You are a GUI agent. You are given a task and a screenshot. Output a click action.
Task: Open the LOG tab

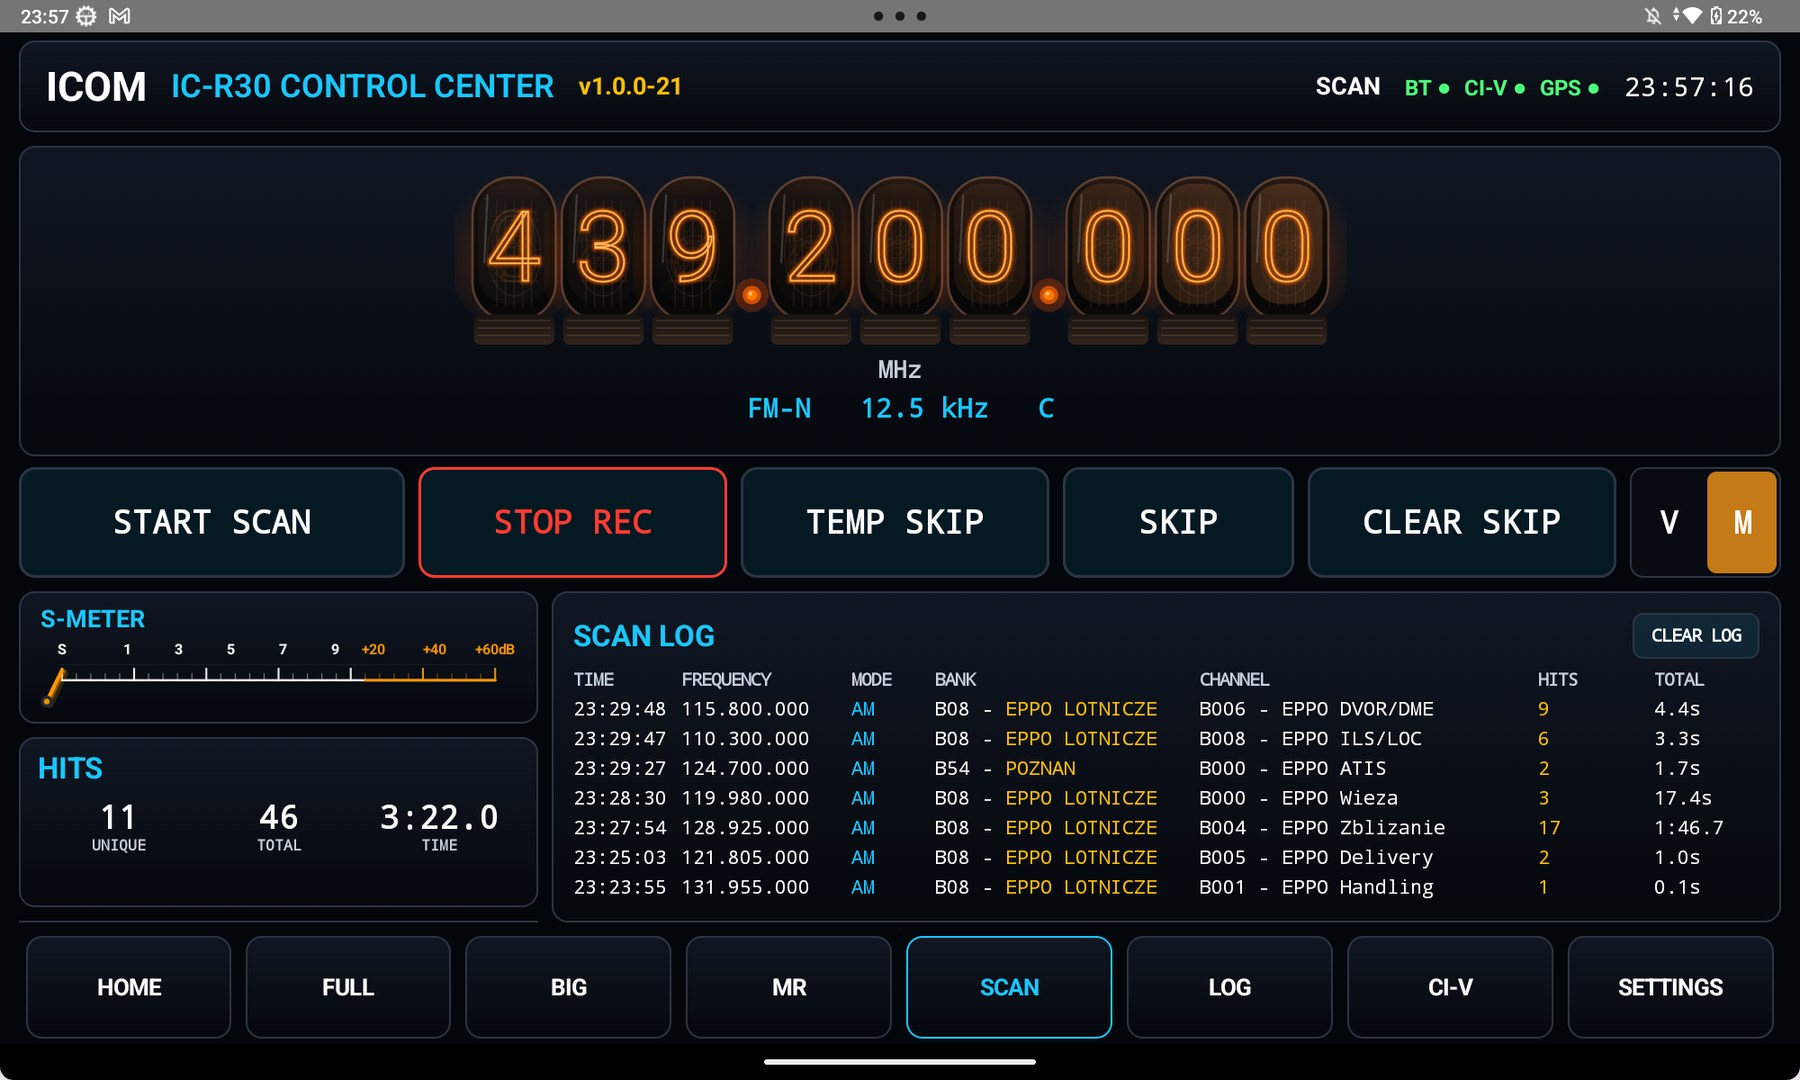(1229, 987)
